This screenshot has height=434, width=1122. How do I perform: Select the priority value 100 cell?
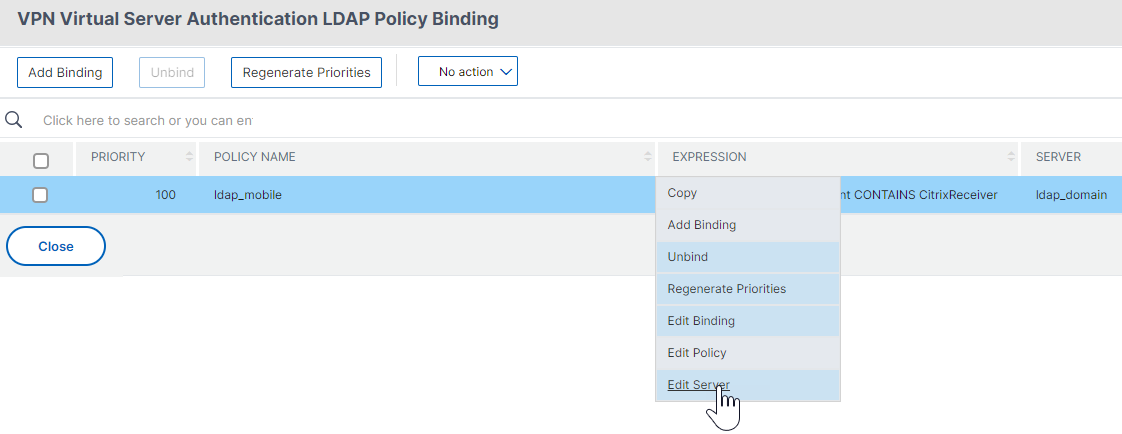pyautogui.click(x=165, y=194)
